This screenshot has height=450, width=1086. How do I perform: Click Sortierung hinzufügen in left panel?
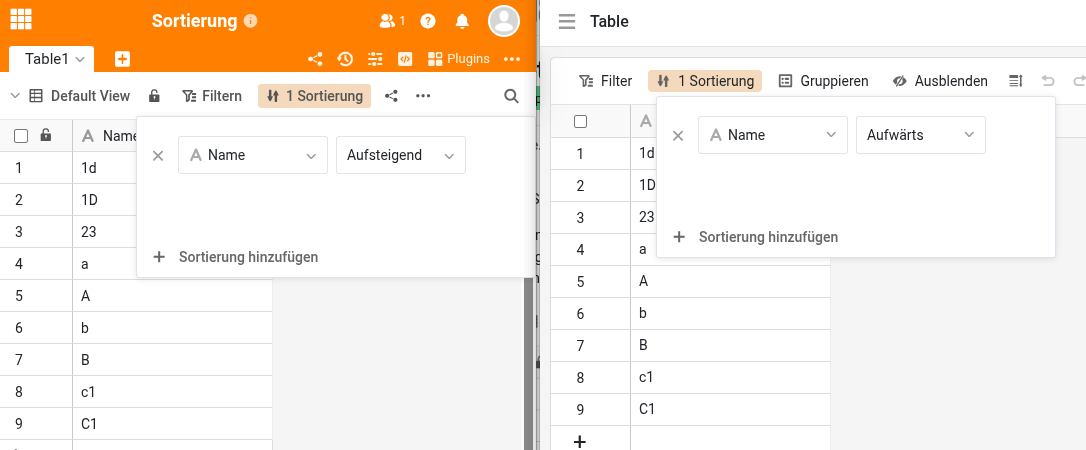(x=236, y=257)
